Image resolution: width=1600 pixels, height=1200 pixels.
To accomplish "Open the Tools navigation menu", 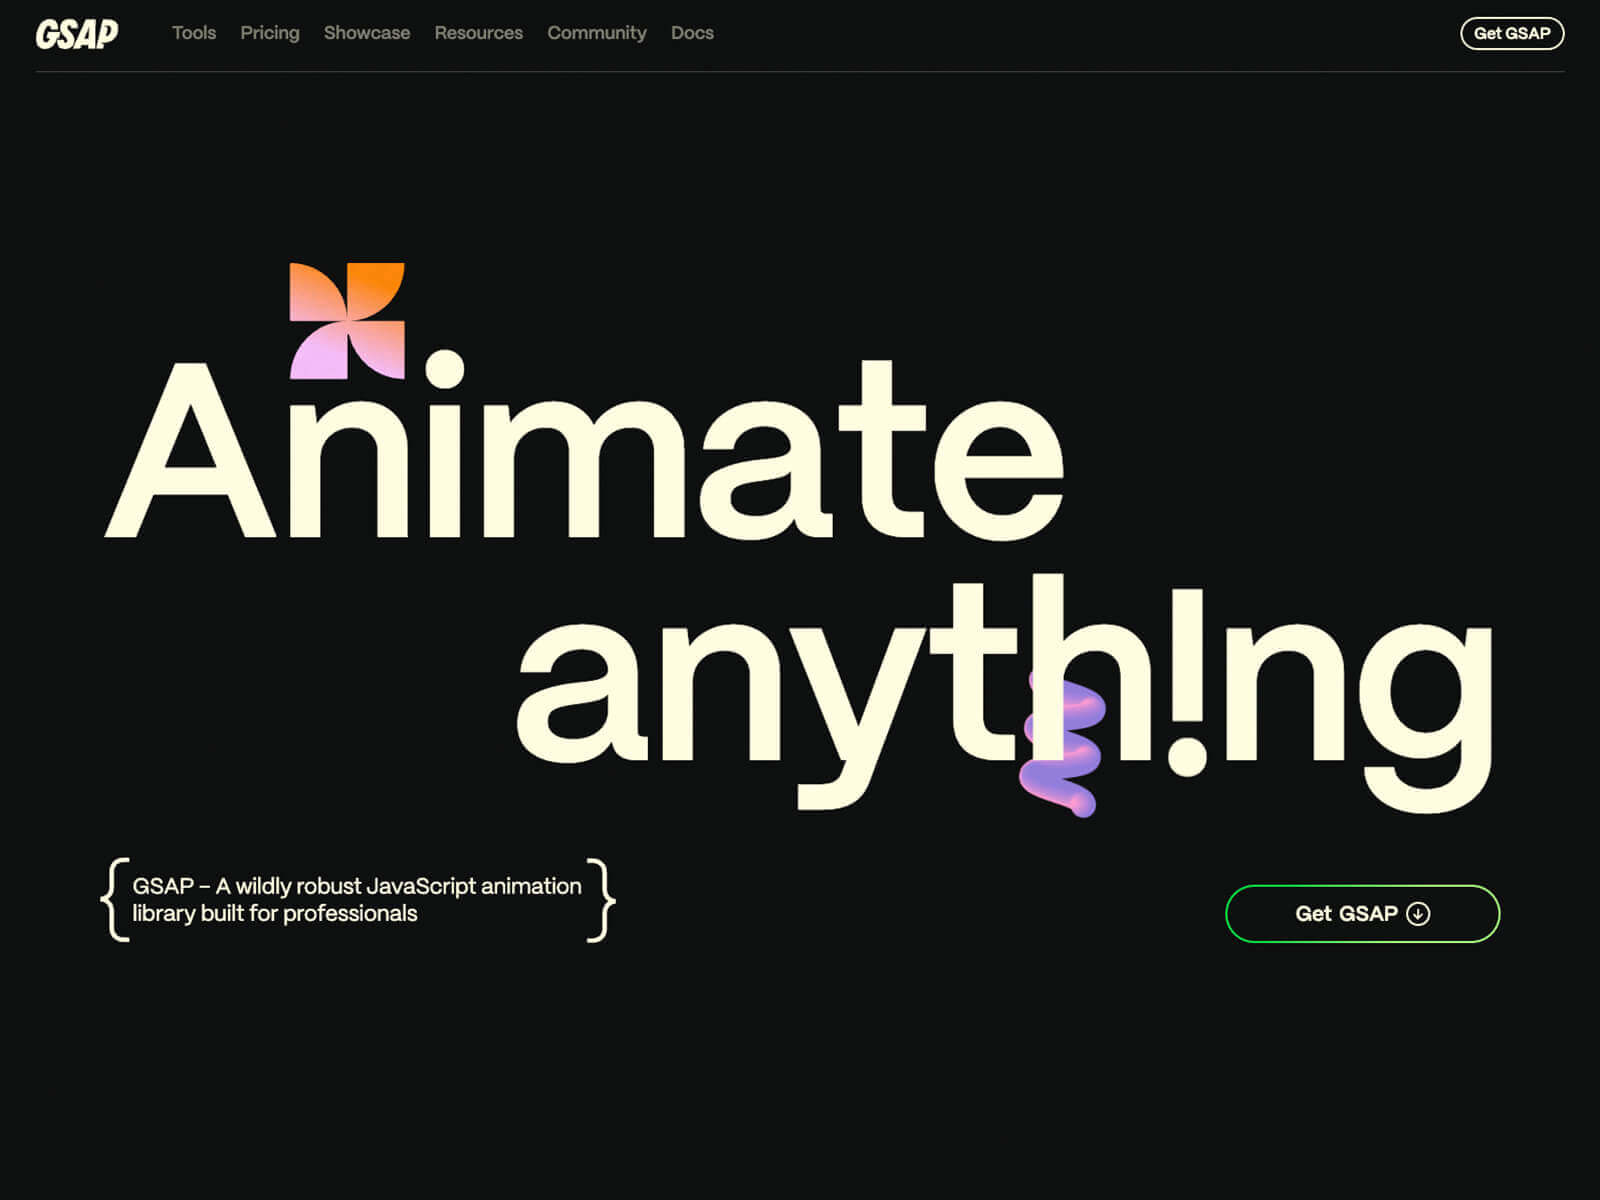I will pos(194,33).
